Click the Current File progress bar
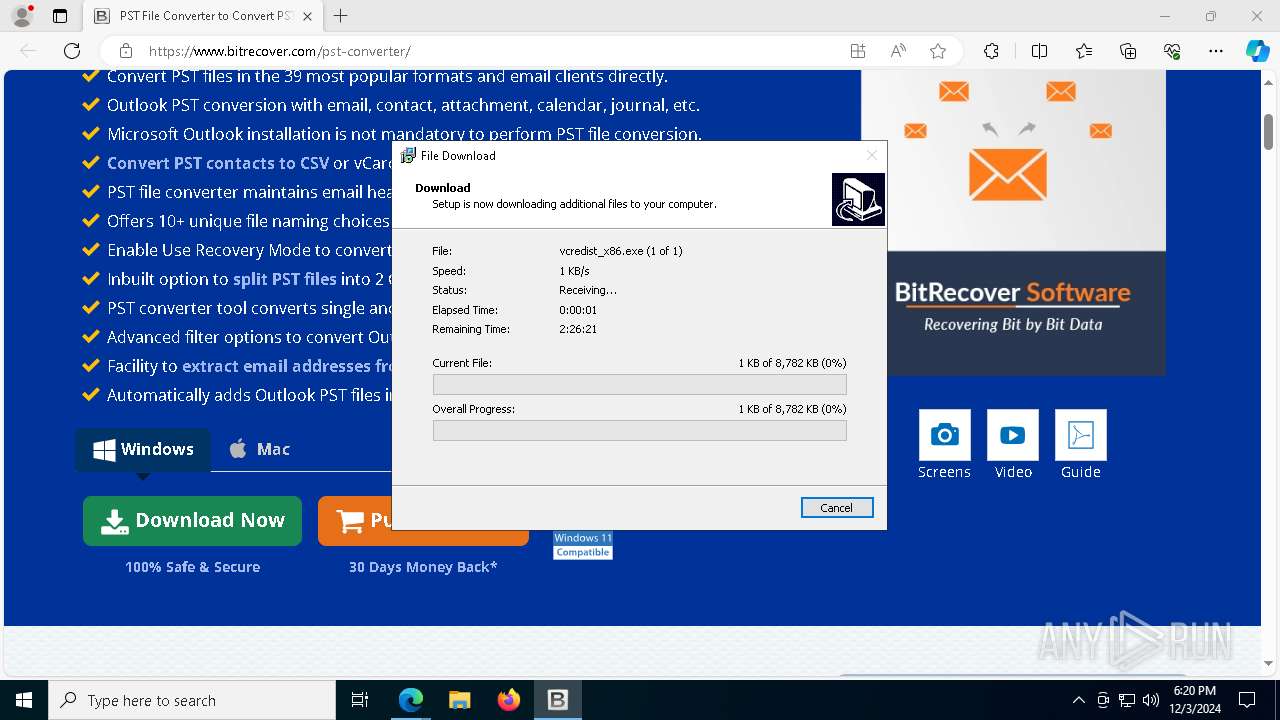 pos(639,385)
